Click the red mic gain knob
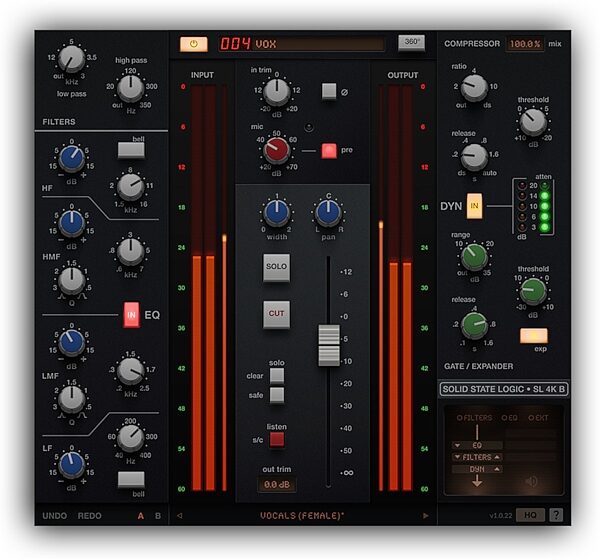Screen dimensions: 600x559 (x=277, y=150)
